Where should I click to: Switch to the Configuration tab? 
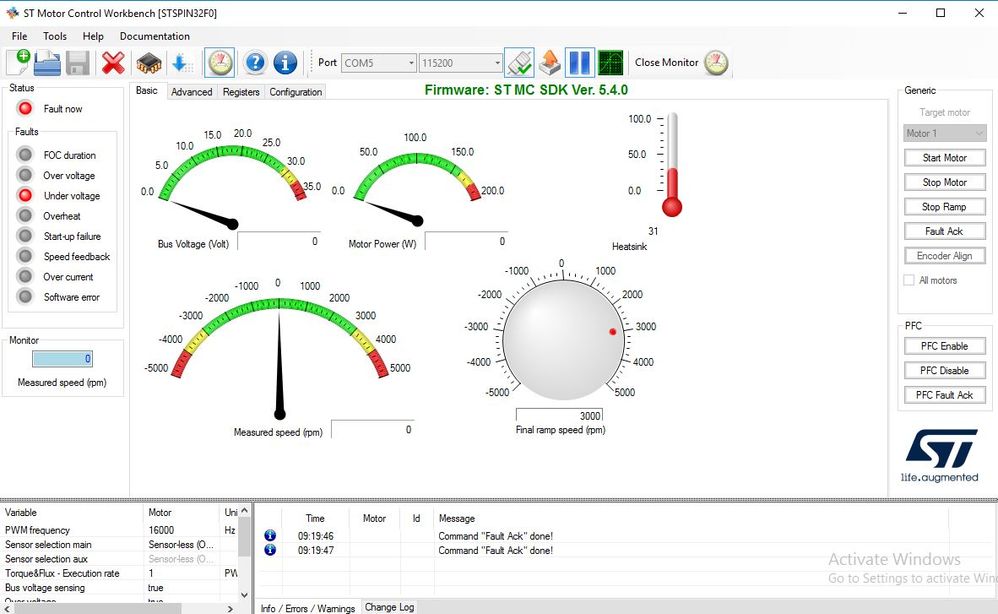[296, 92]
